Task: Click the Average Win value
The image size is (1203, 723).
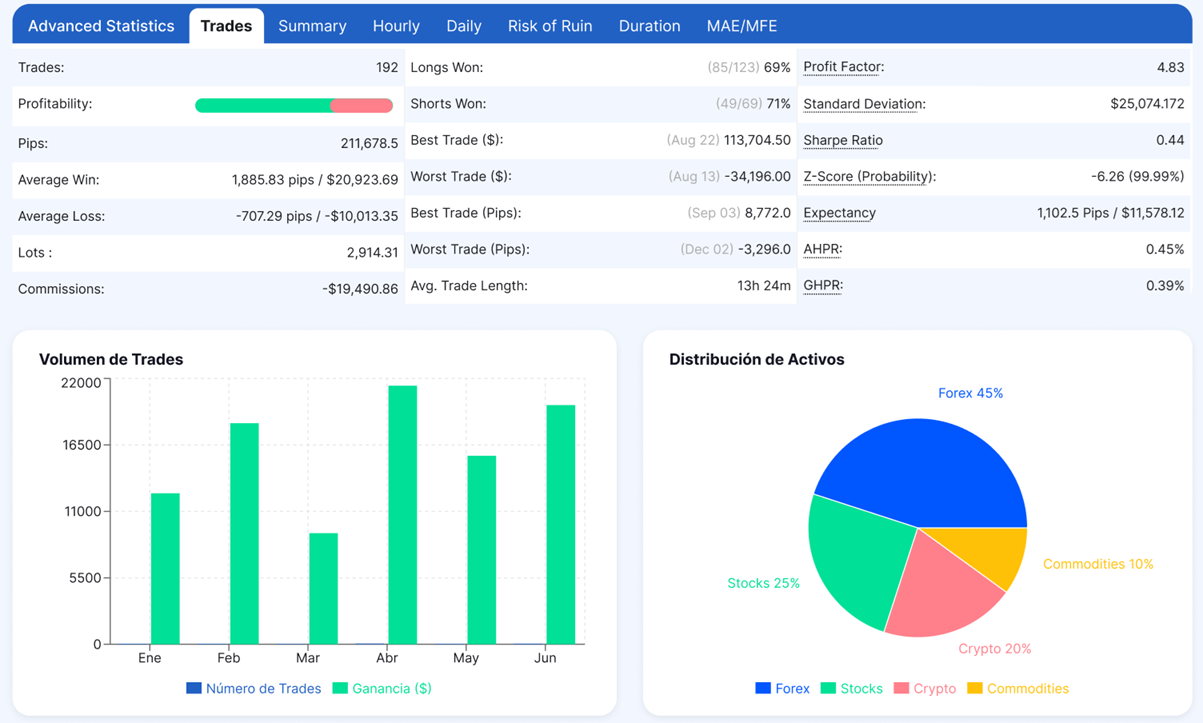Action: (315, 180)
